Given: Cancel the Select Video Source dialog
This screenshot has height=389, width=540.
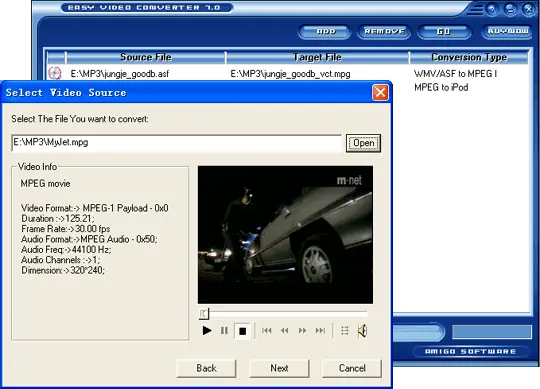Looking at the screenshot, I should coord(352,368).
